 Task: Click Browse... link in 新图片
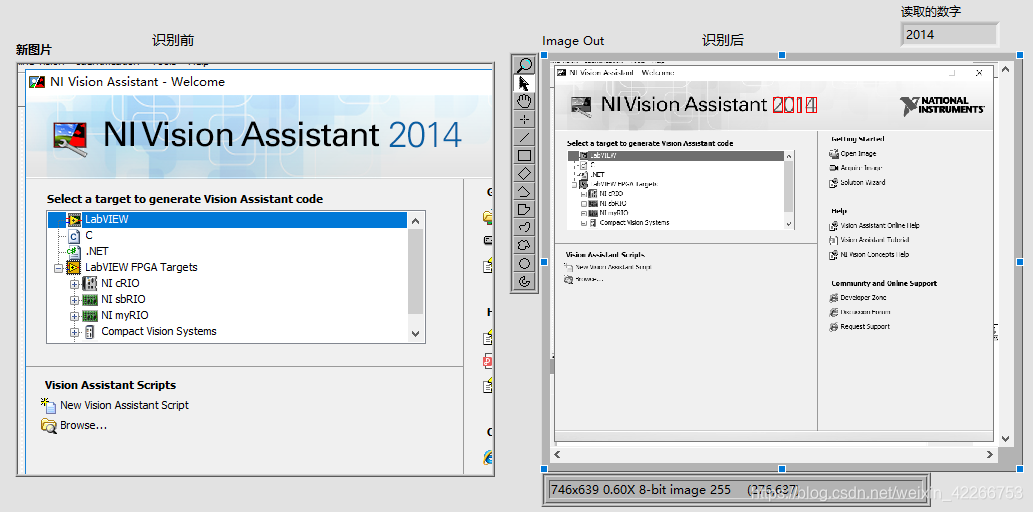coord(83,426)
